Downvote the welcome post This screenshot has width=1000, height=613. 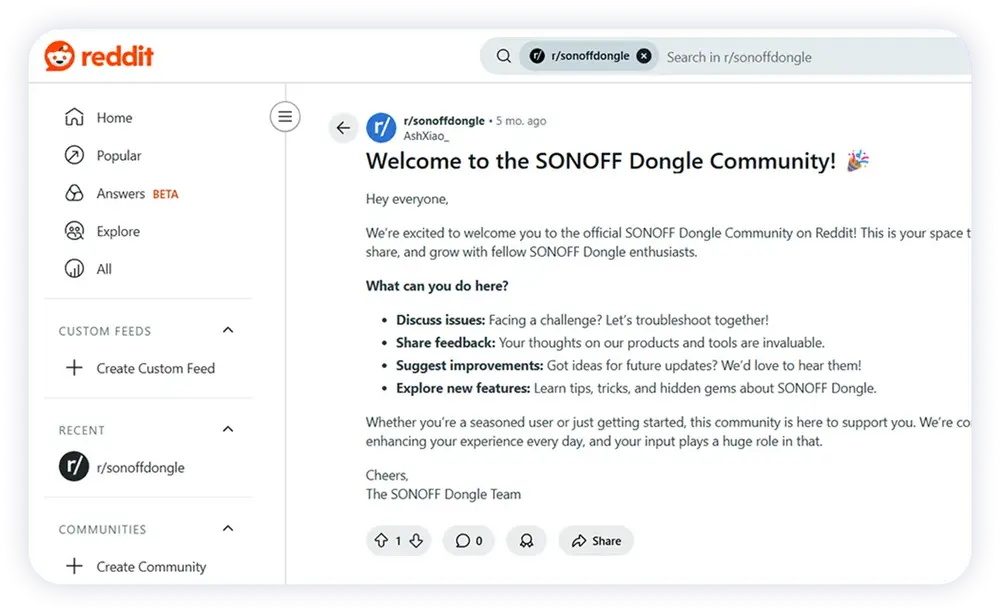point(416,541)
